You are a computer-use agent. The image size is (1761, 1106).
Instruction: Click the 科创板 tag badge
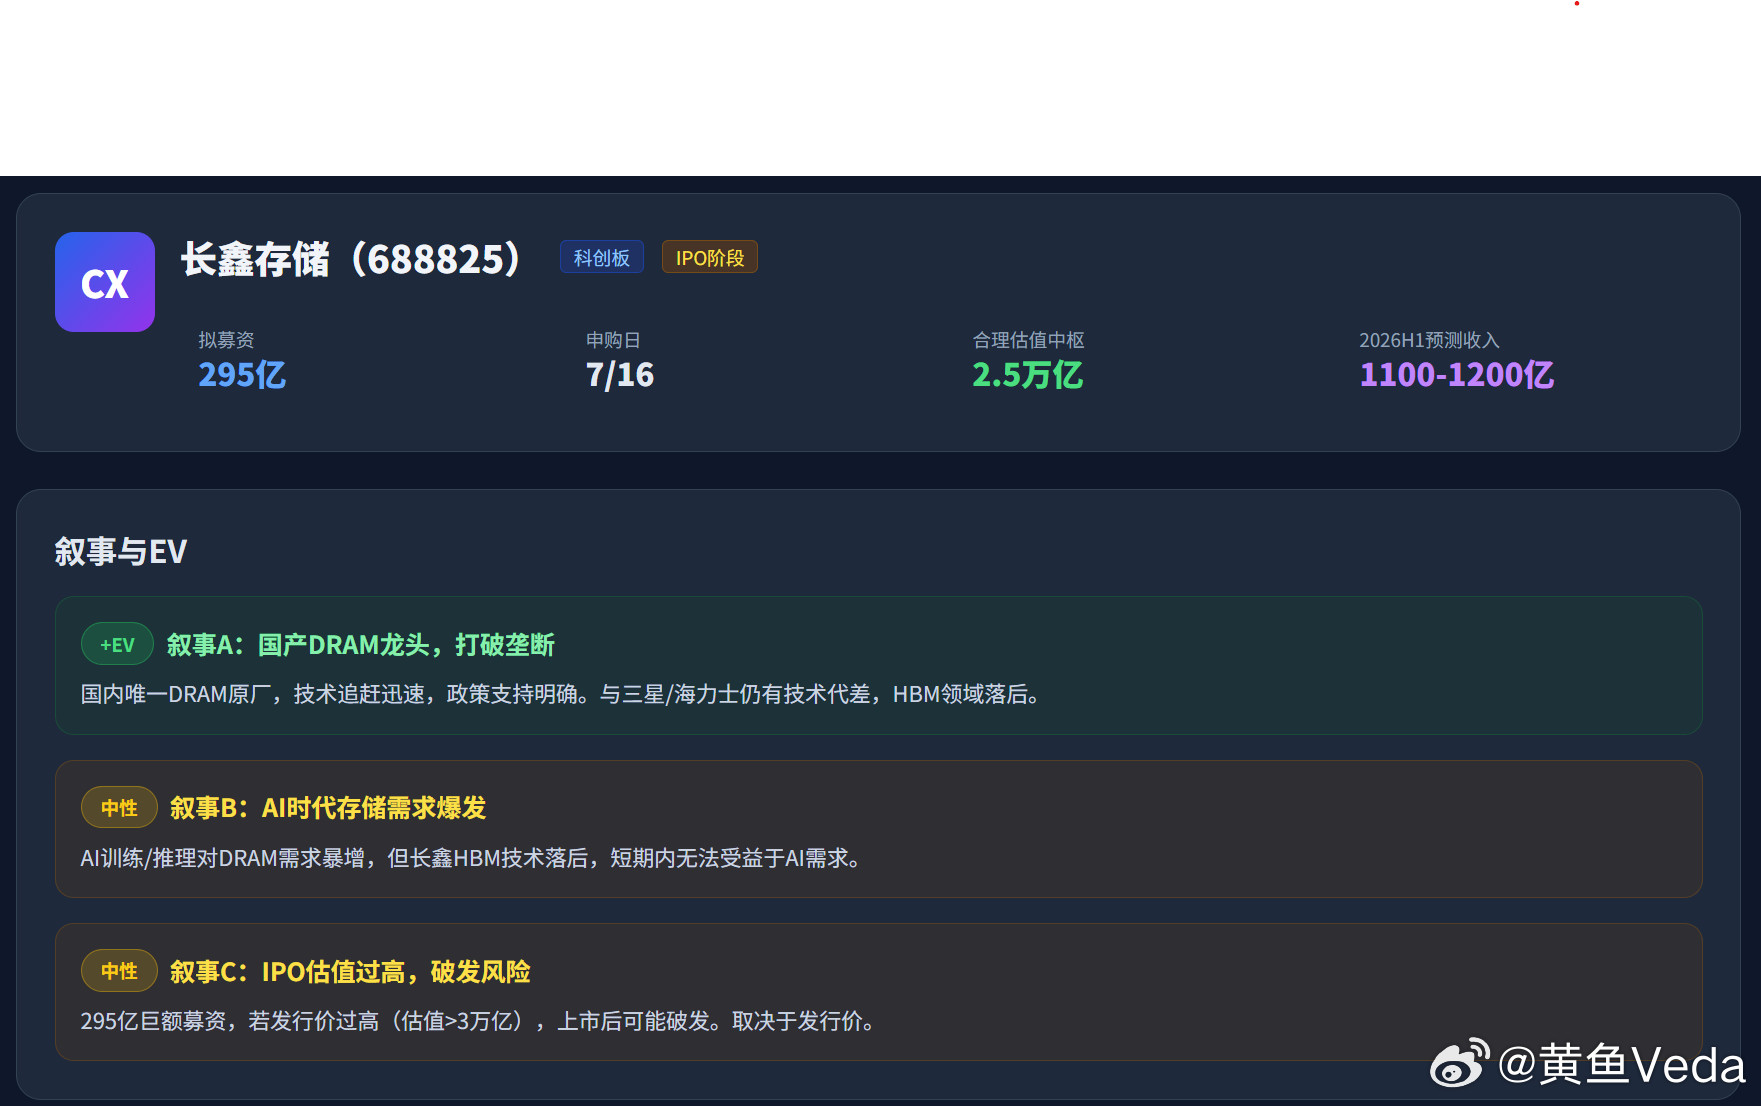(x=602, y=257)
